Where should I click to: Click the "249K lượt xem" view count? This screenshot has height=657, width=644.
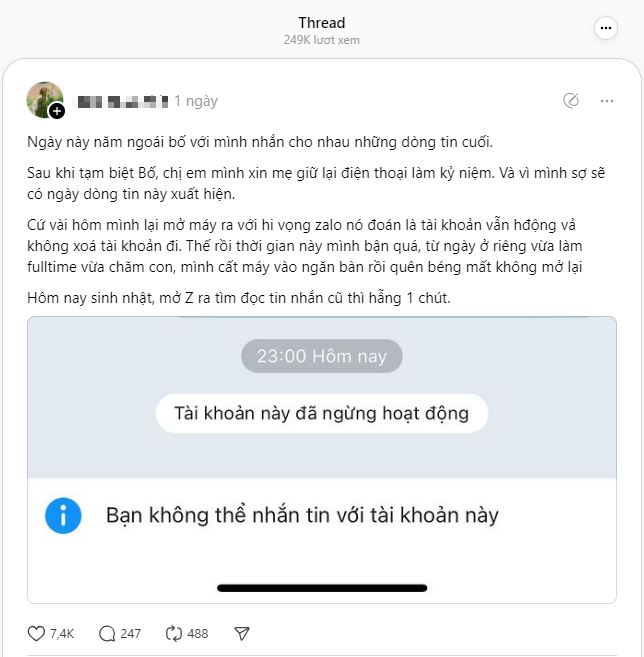click(x=321, y=40)
